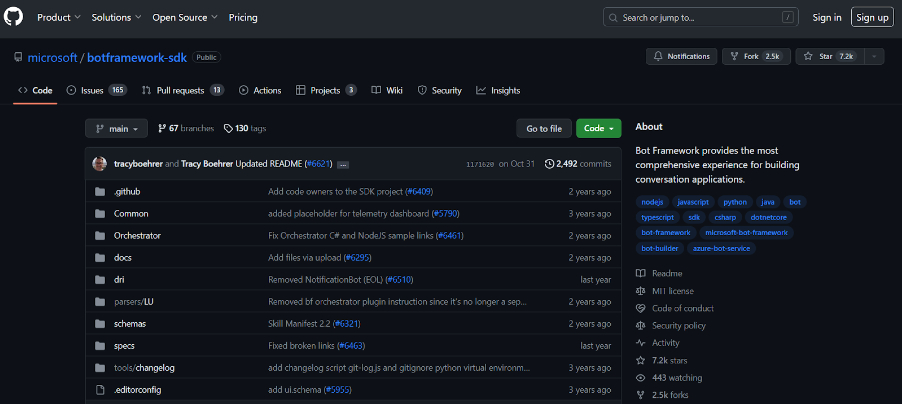Open the Pricing page

pos(243,17)
